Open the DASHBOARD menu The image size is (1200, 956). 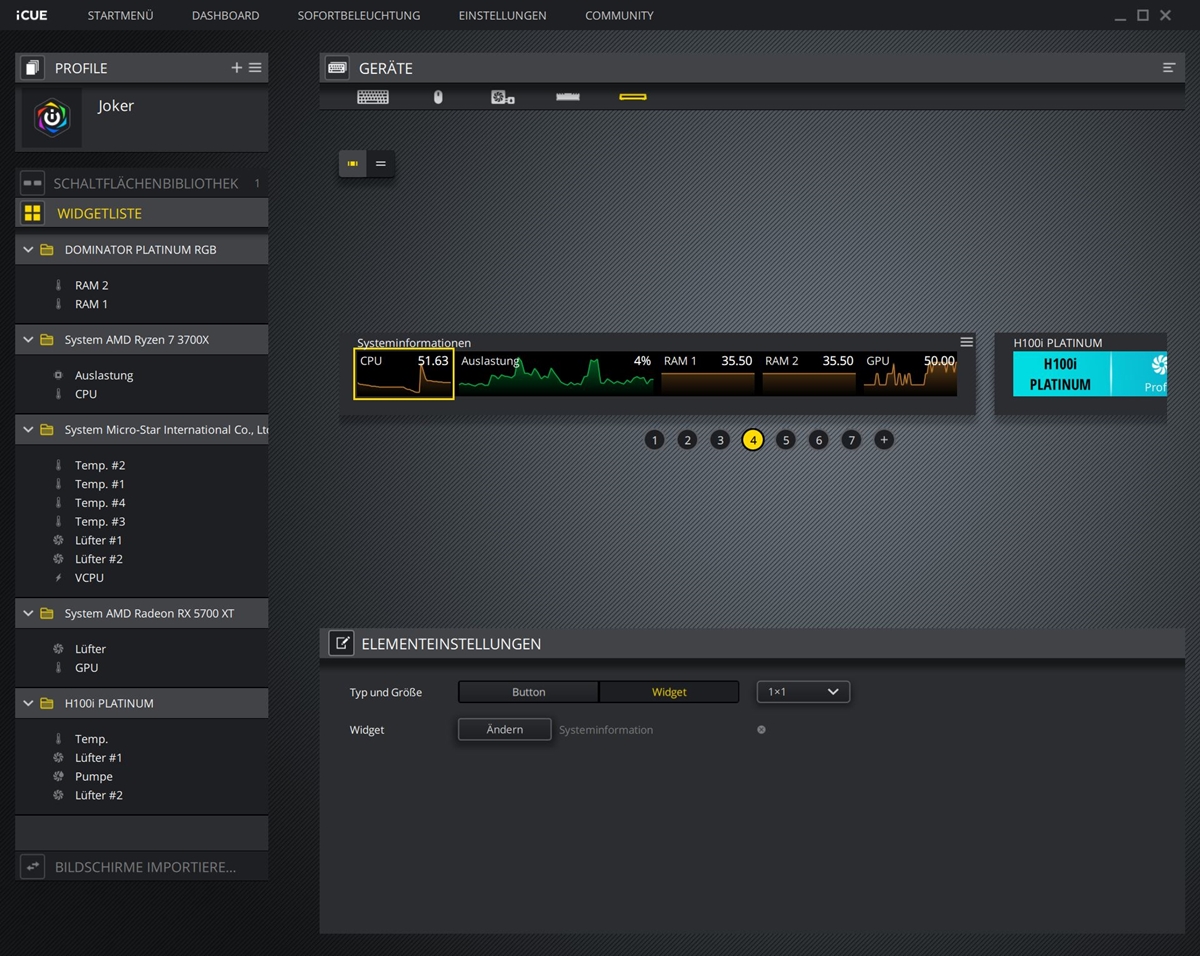point(226,16)
